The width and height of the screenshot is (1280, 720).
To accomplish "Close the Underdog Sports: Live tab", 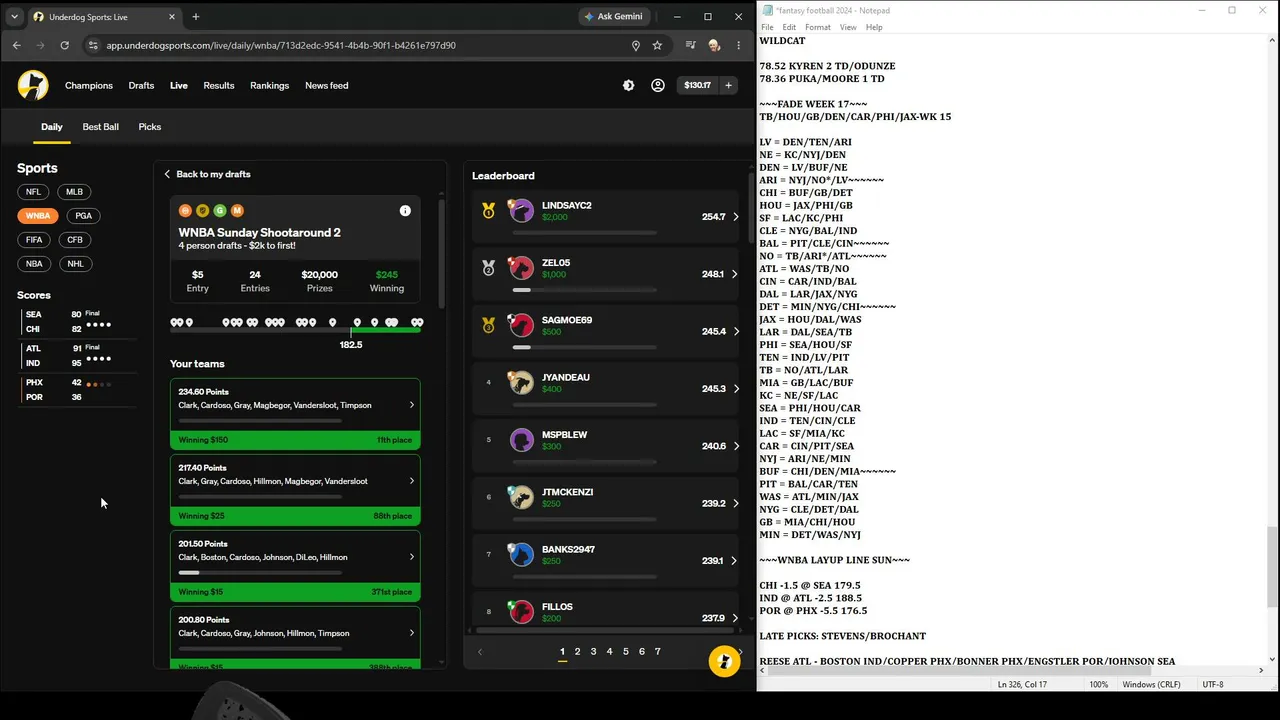I will 172,17.
